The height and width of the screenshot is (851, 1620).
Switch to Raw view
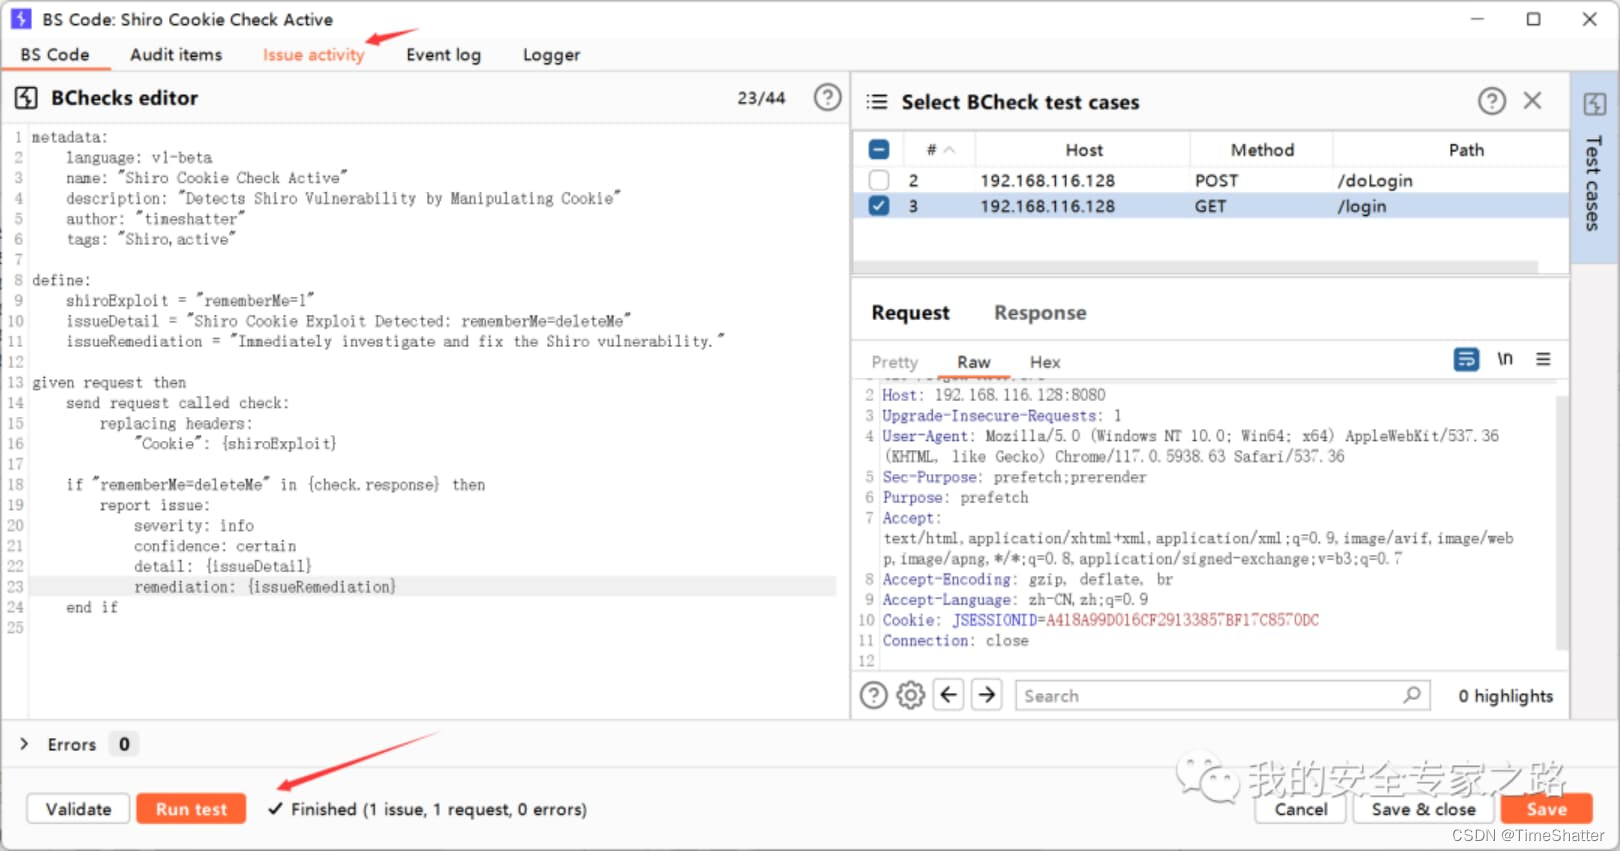point(973,362)
